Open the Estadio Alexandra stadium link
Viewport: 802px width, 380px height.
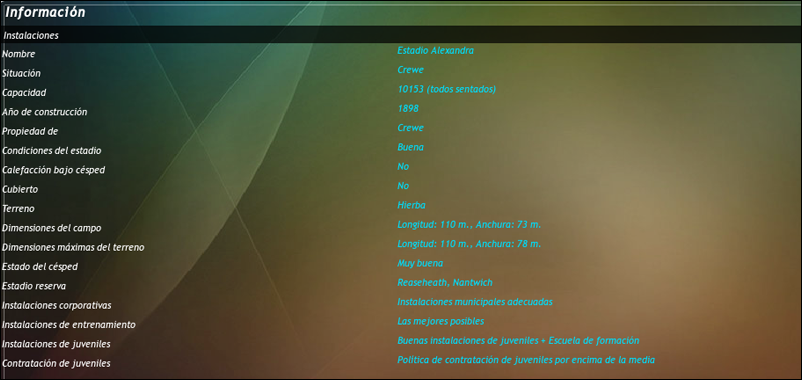435,51
